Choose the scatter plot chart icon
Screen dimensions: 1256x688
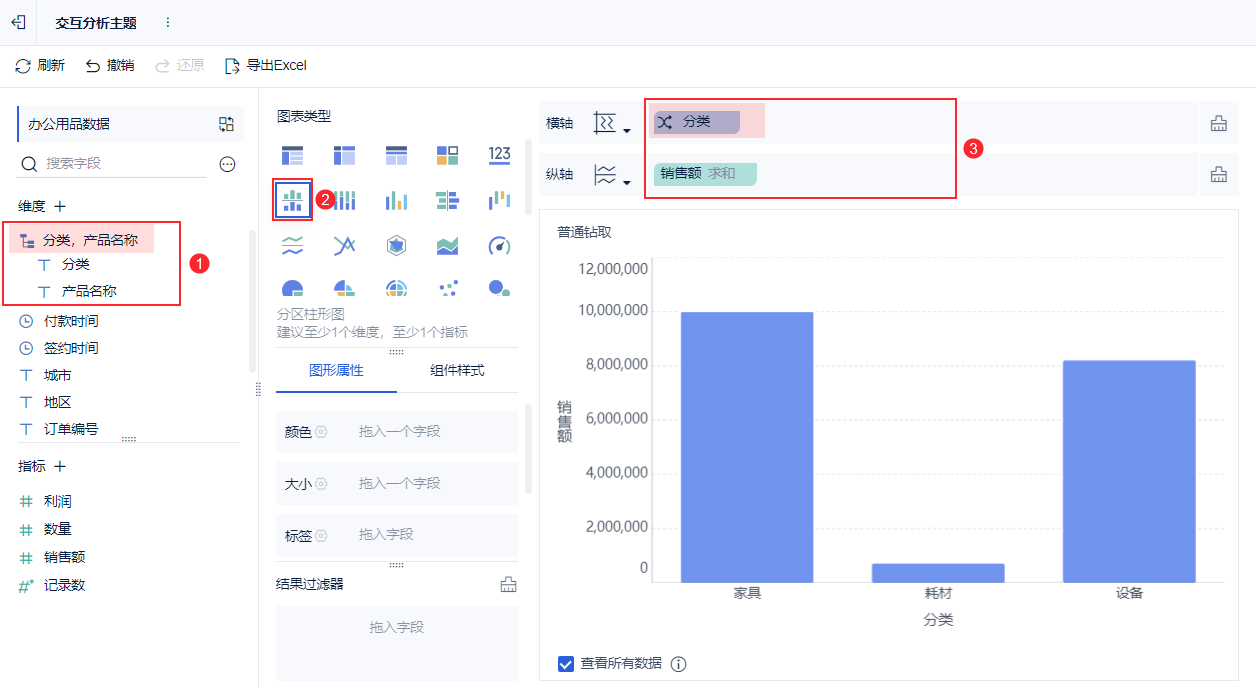click(x=448, y=288)
